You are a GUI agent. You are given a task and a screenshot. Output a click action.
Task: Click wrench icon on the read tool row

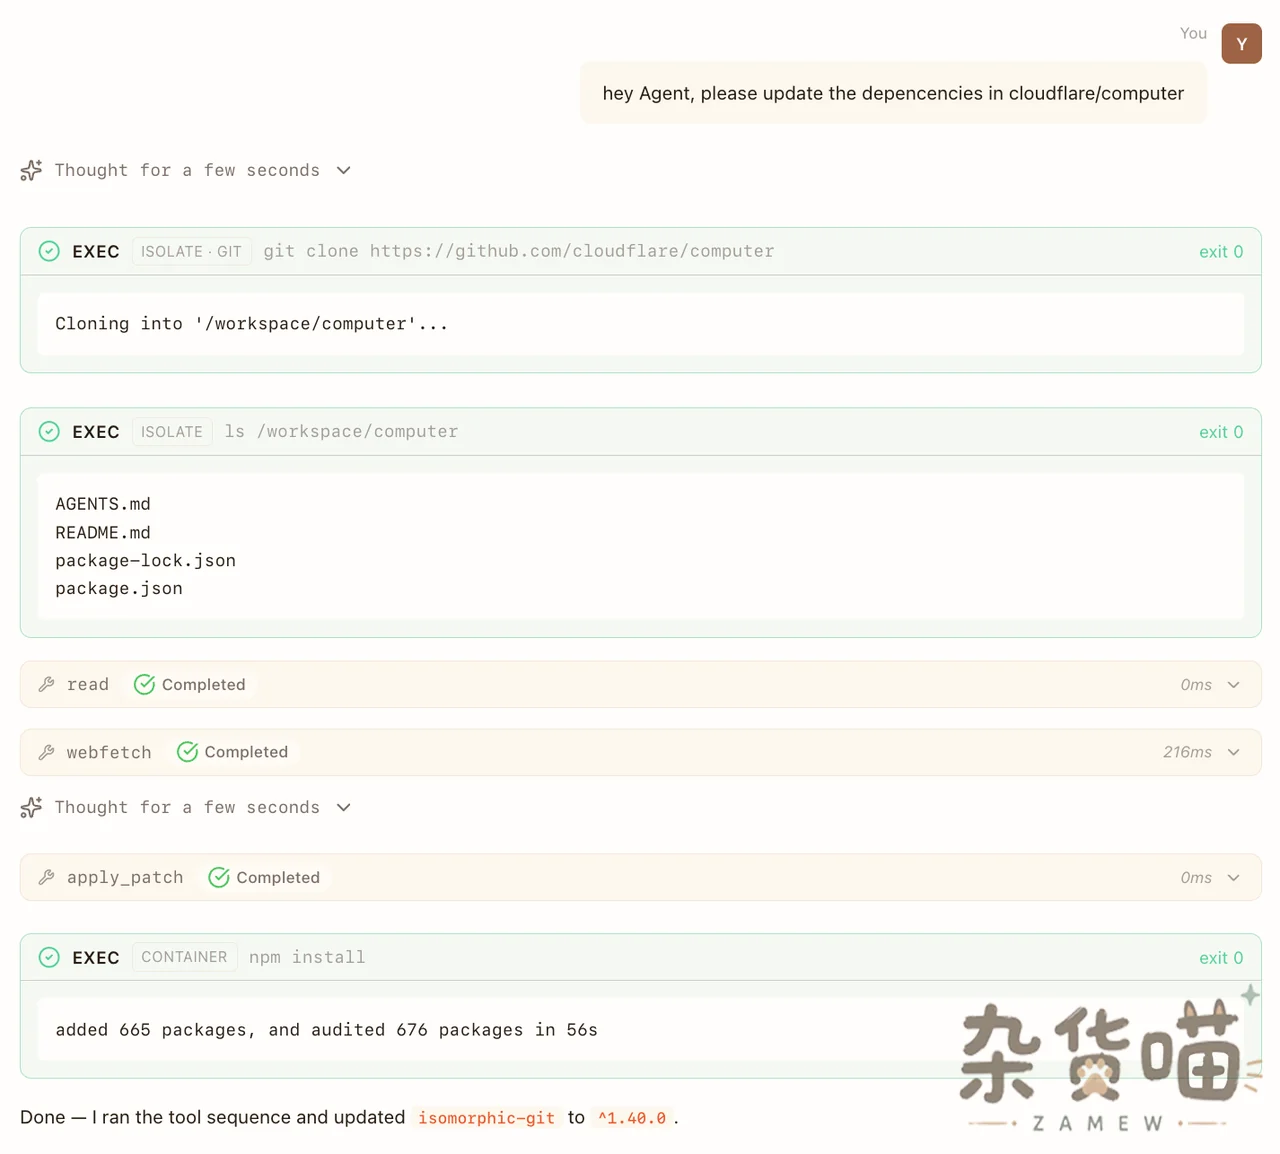coord(46,684)
